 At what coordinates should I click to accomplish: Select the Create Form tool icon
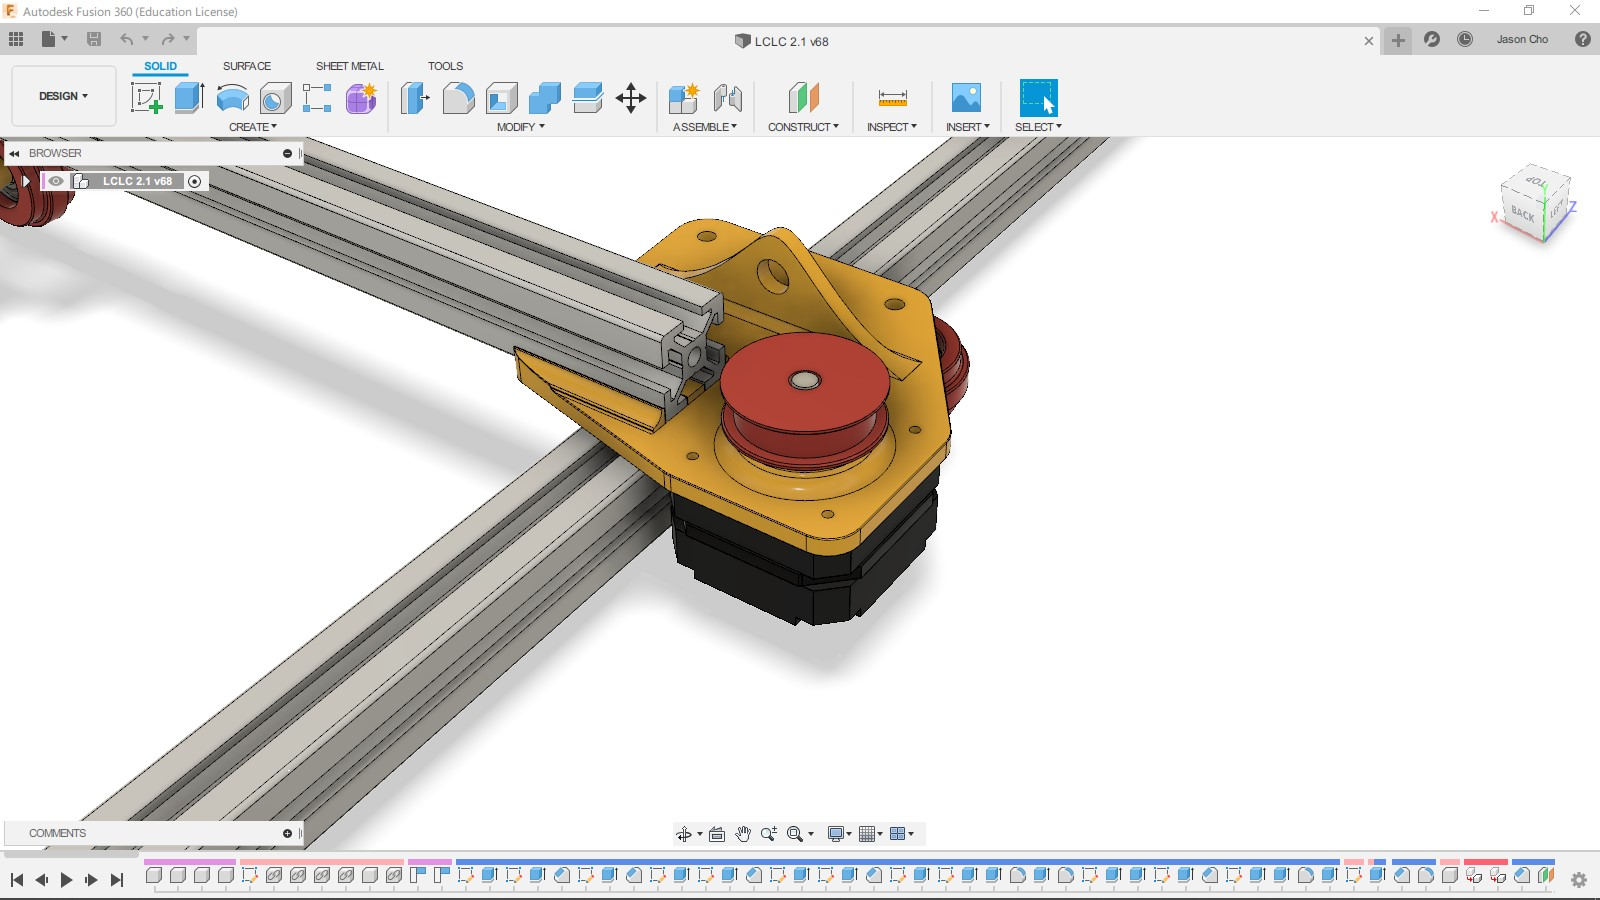click(361, 98)
